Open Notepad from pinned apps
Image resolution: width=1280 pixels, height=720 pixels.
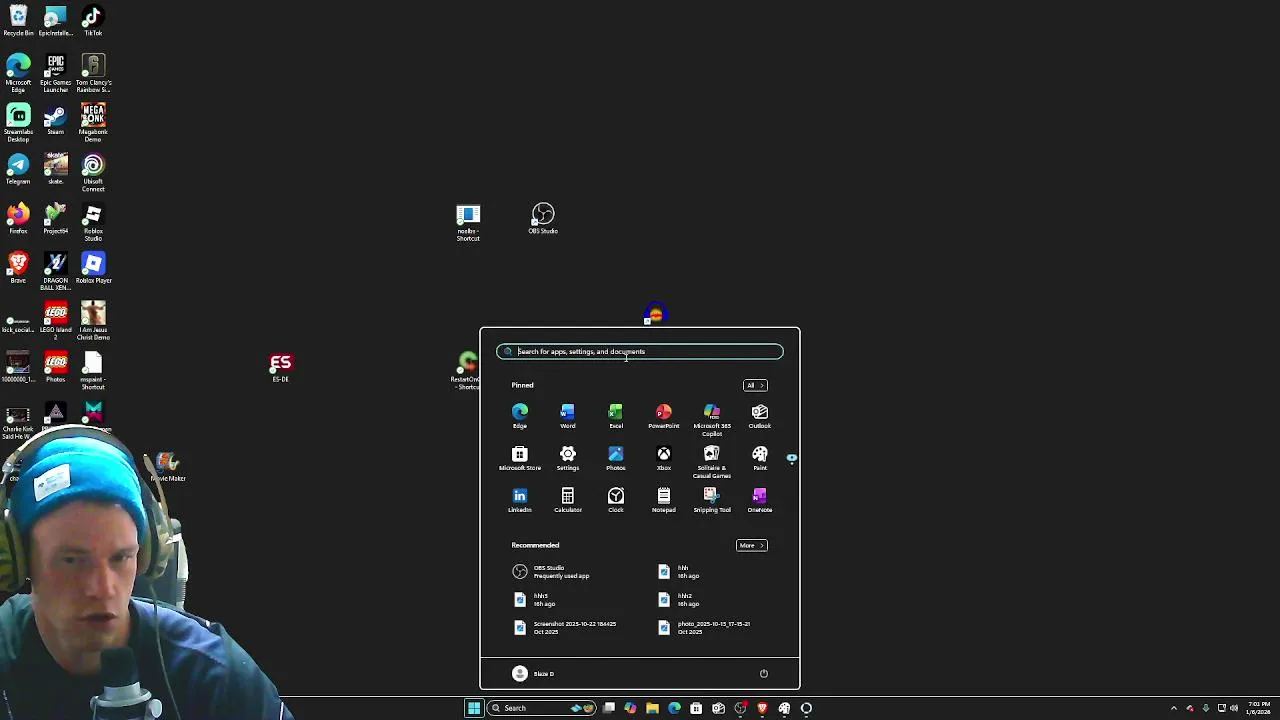[664, 501]
